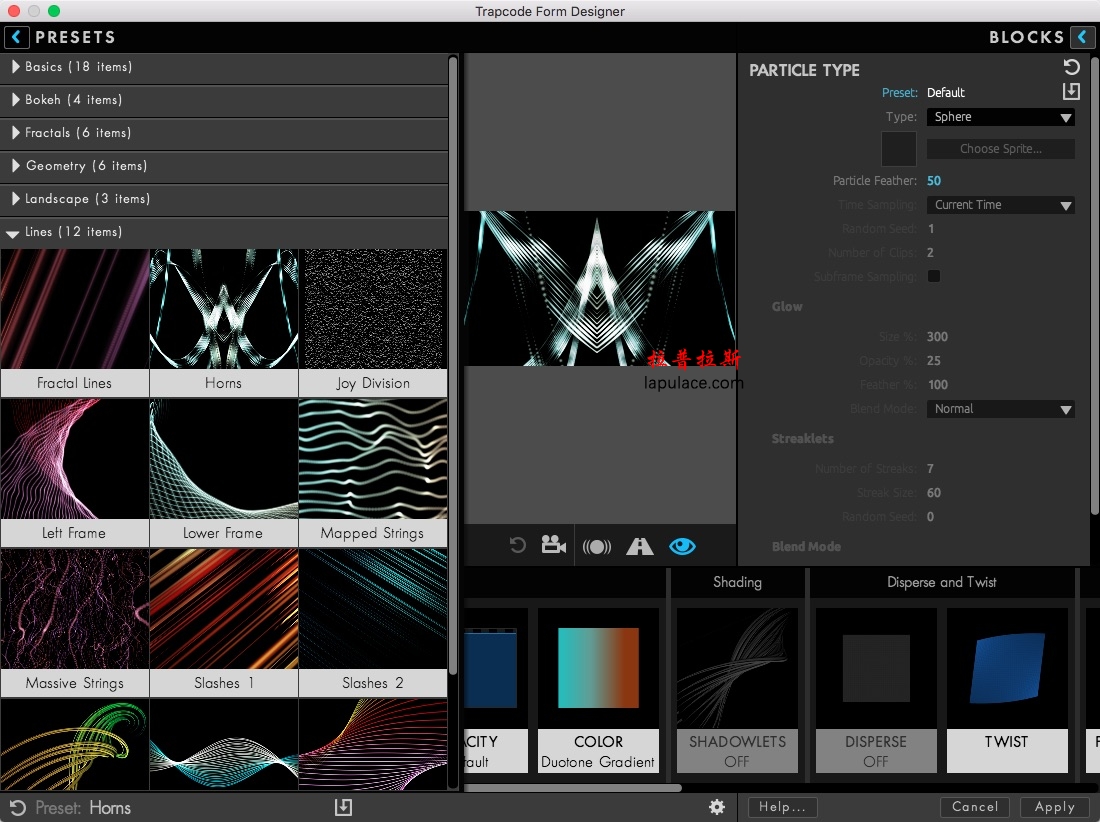Click the Number of Streaks value 7

coord(930,469)
